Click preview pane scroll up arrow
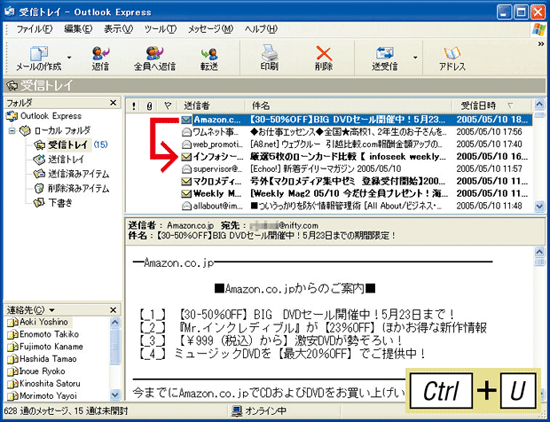Viewport: 550px width, 422px height. click(x=539, y=252)
